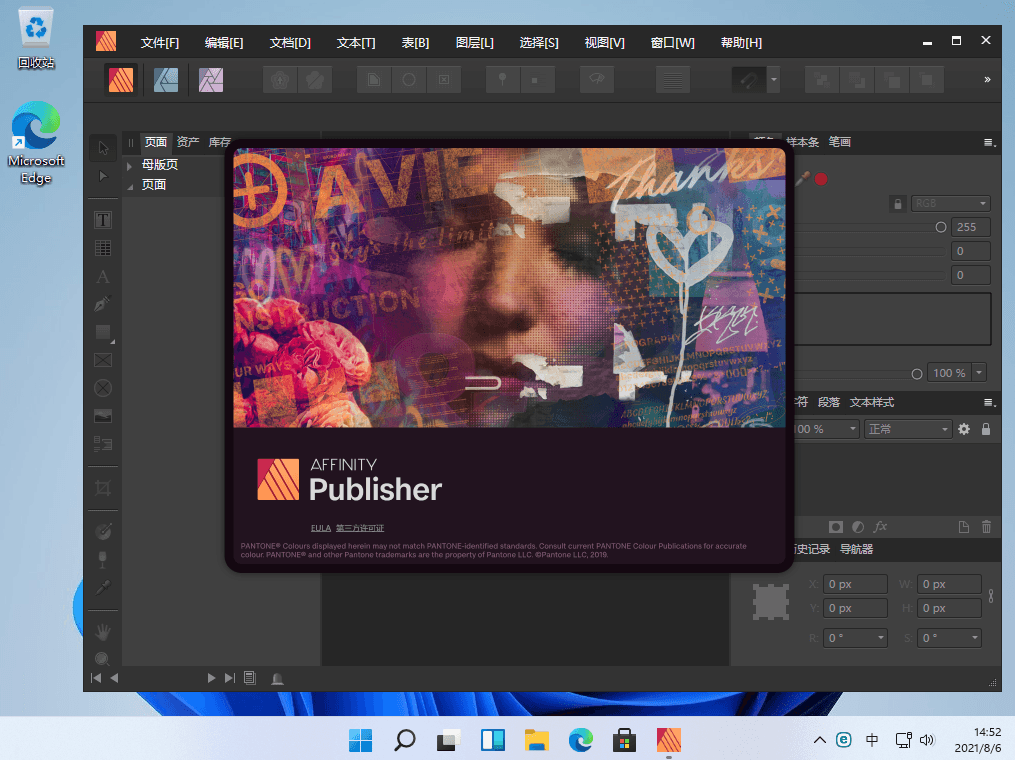Open the 帮助[H] menu
The height and width of the screenshot is (760, 1015).
(741, 43)
